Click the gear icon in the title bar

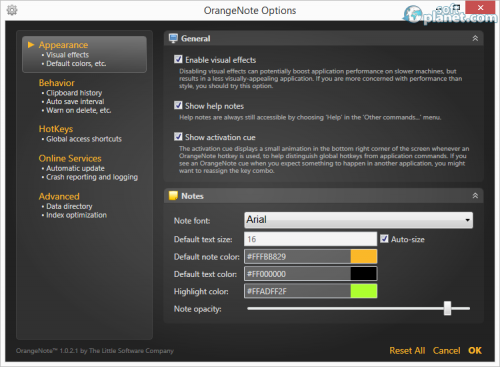12,10
